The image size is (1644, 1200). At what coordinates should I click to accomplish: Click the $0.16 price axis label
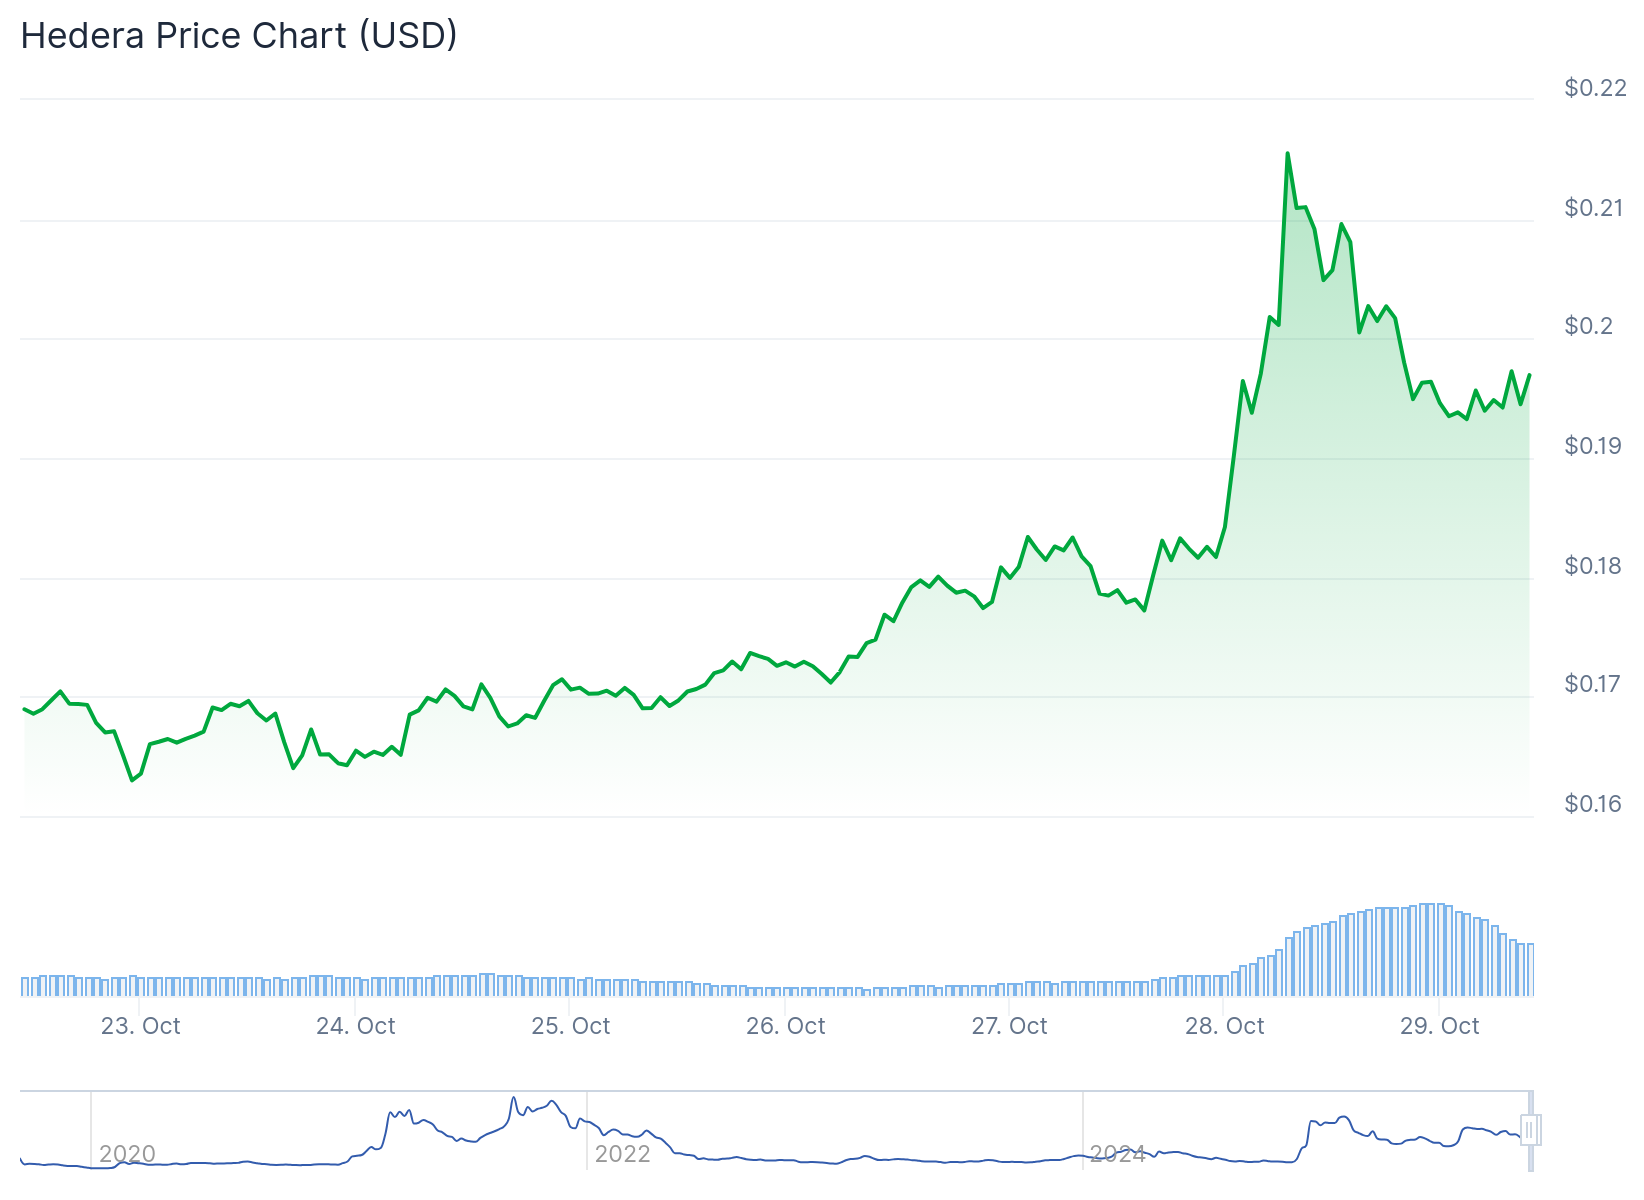(x=1595, y=804)
